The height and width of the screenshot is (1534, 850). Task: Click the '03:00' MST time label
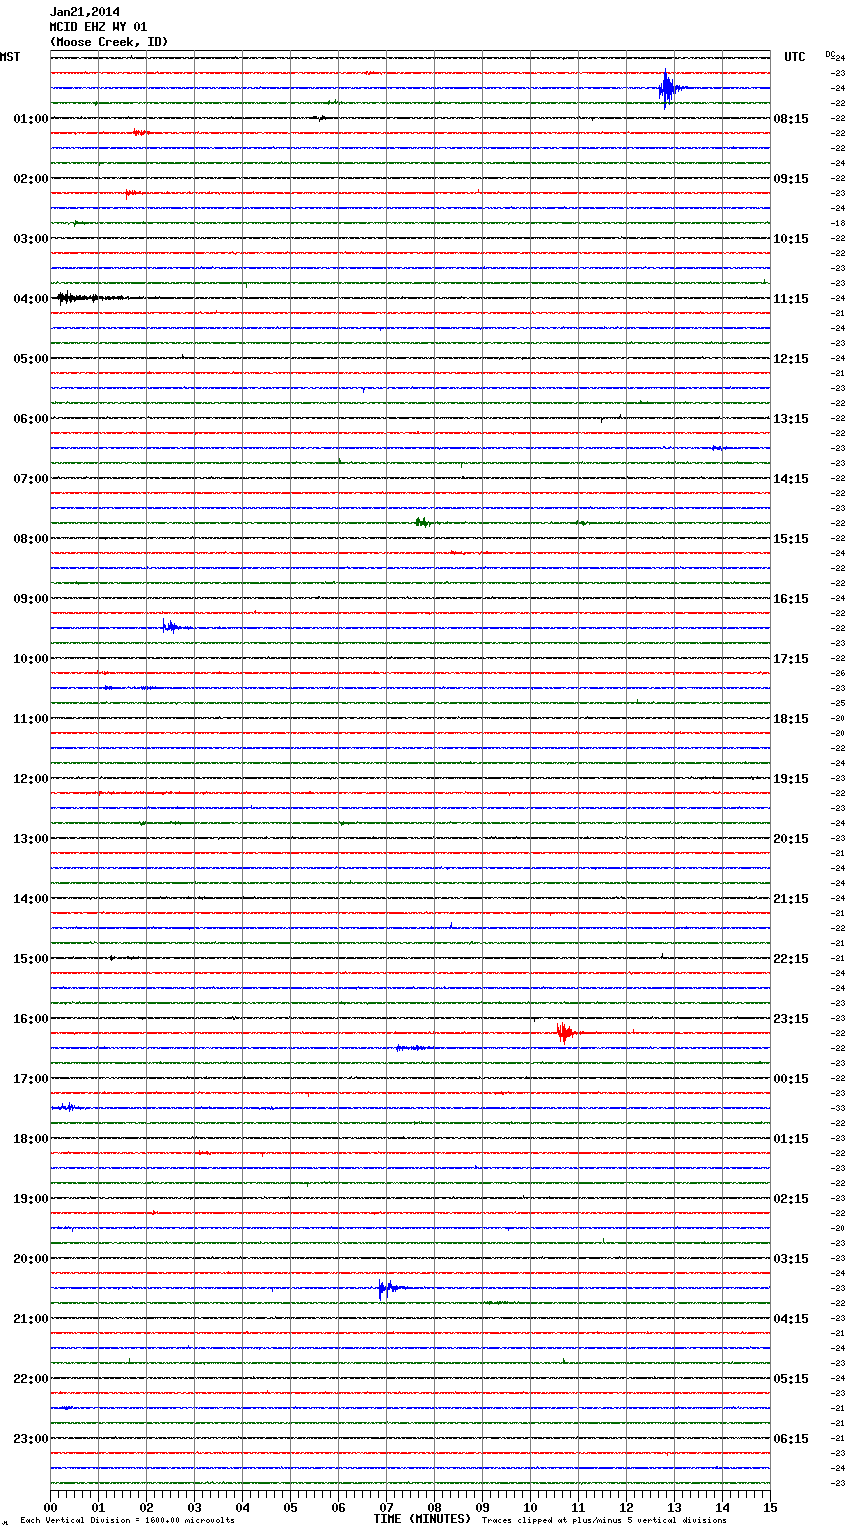pos(31,238)
